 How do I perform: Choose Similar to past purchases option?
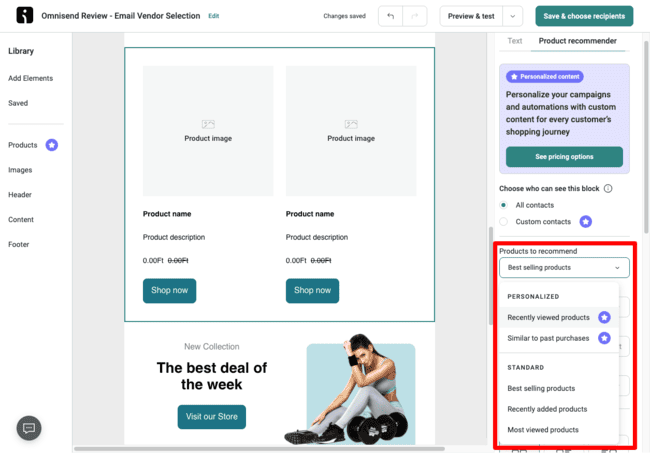(x=558, y=338)
